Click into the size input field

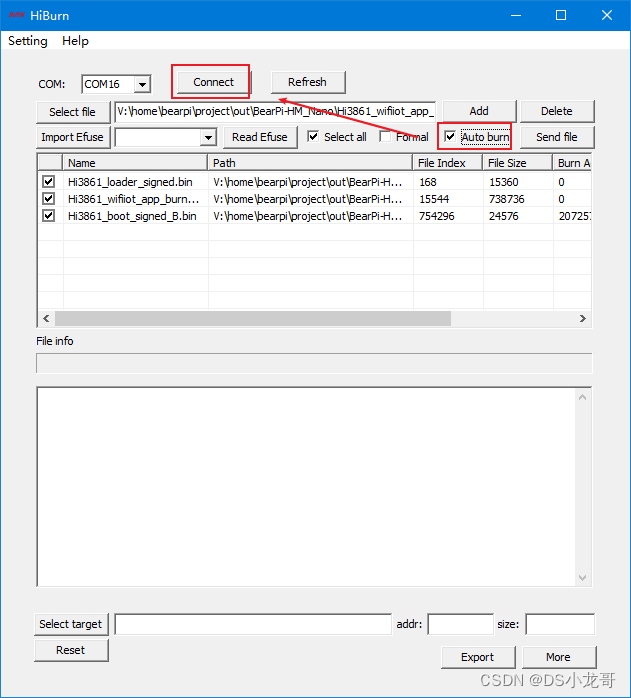coord(560,624)
